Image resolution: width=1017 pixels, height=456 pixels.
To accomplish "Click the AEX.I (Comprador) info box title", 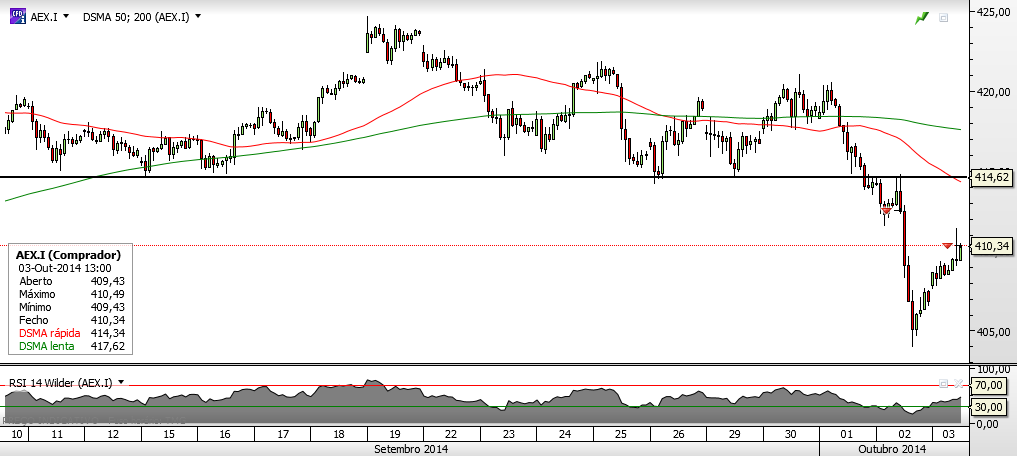I will pyautogui.click(x=68, y=255).
